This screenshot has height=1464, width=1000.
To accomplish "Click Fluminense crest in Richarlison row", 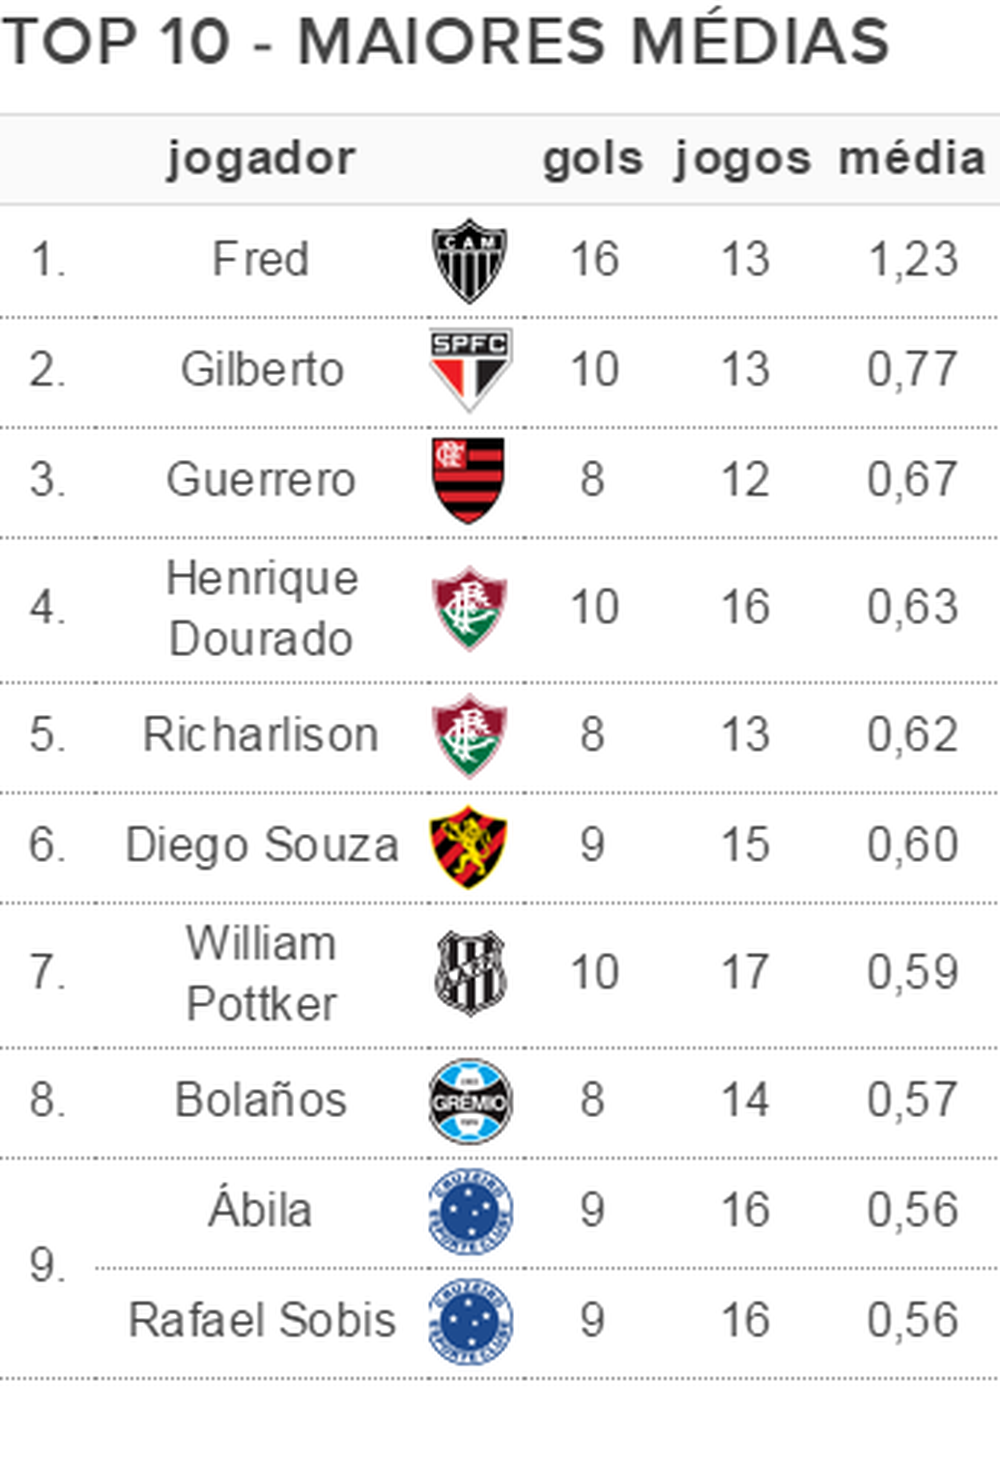I will point(469,735).
